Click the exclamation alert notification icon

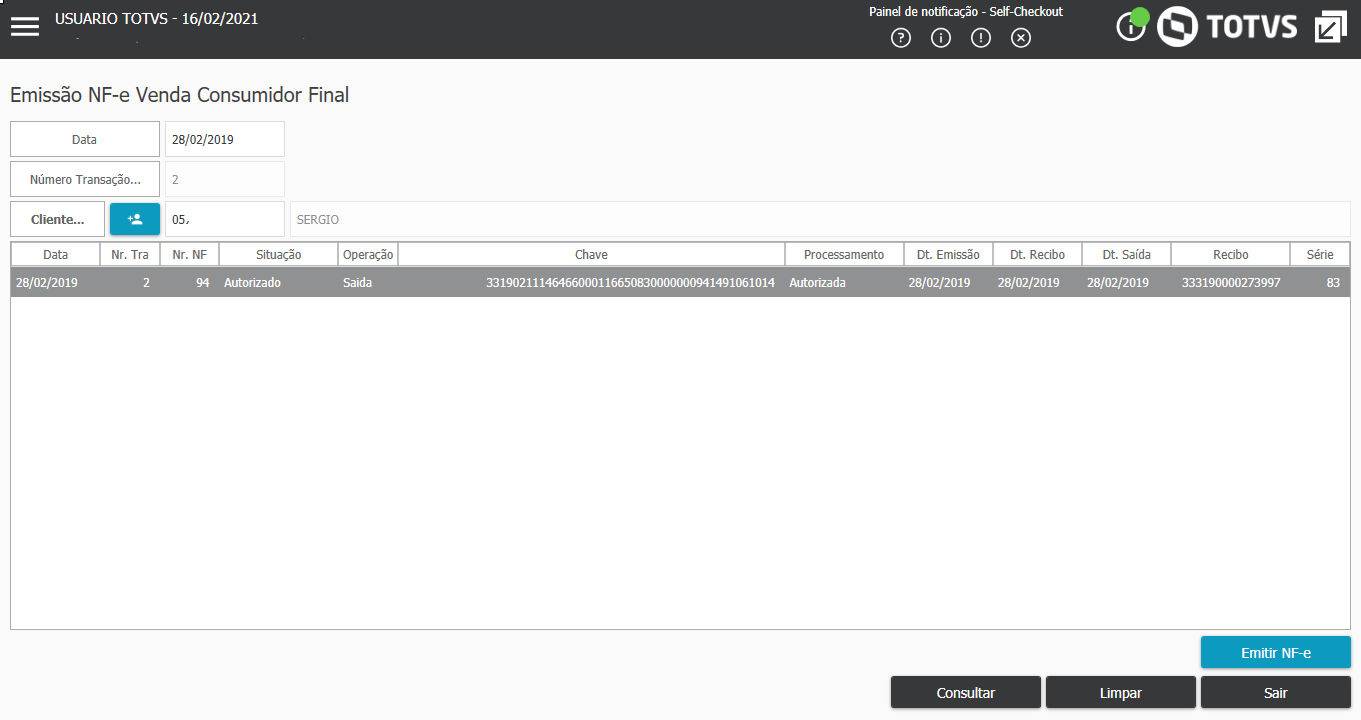pos(981,38)
